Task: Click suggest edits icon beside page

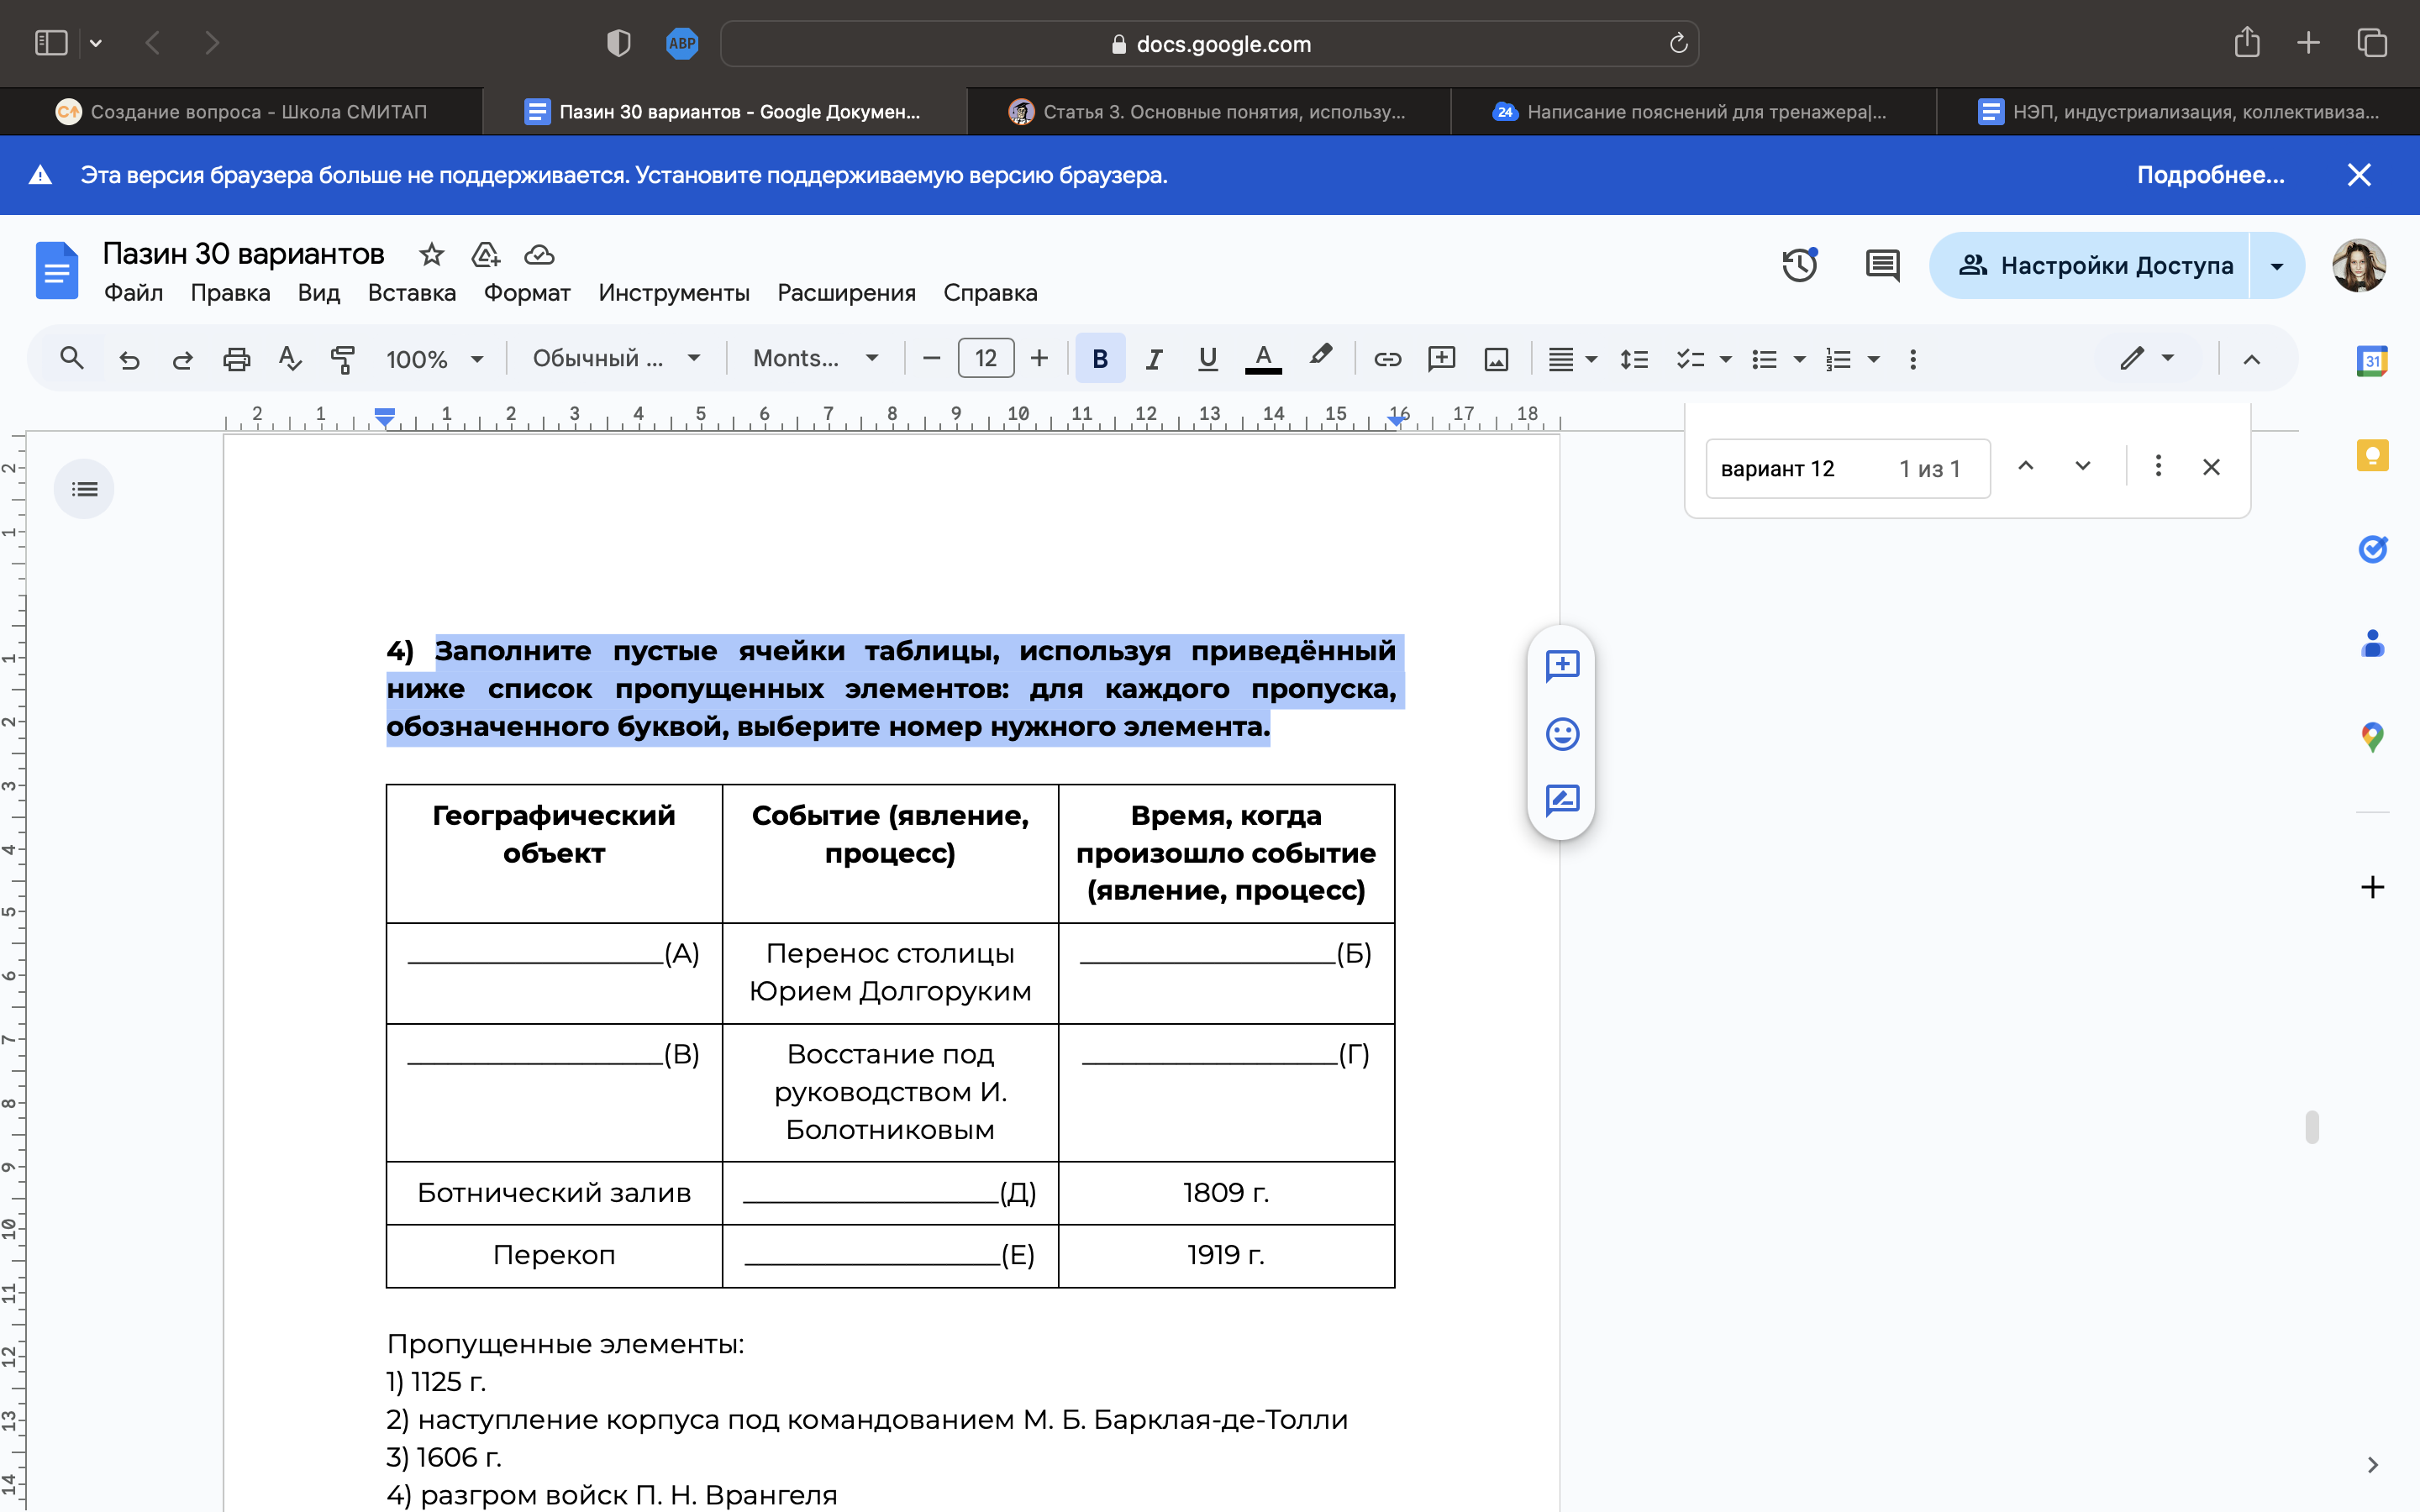Action: coord(1562,800)
